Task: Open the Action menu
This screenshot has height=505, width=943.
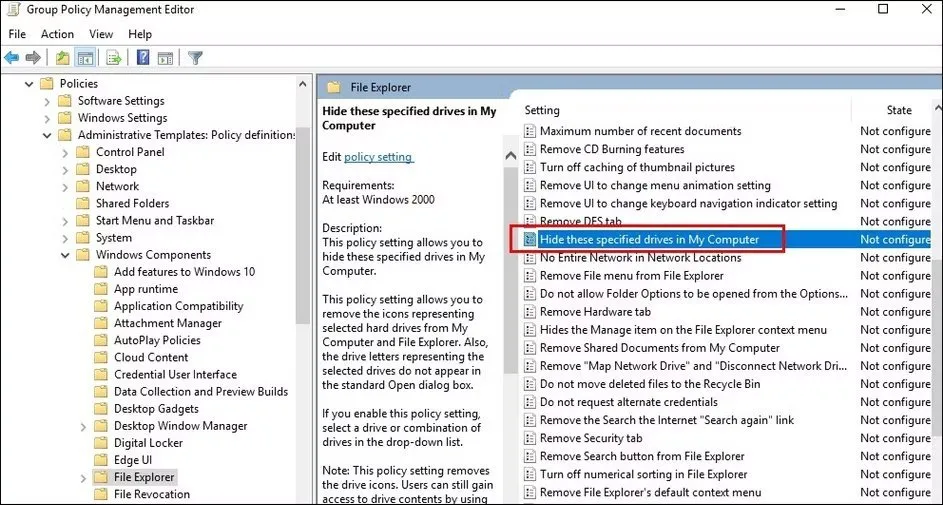Action: (x=57, y=34)
